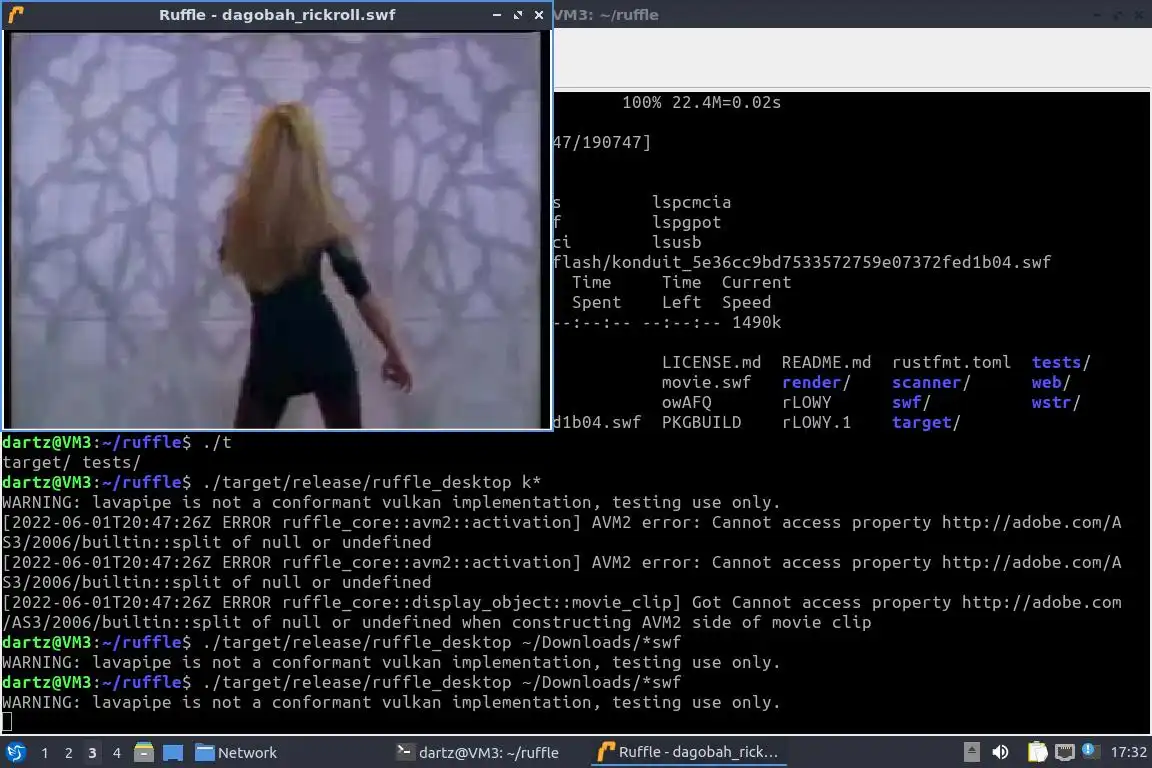This screenshot has width=1152, height=768.
Task: Open the clipboard manager tray icon
Action: pyautogui.click(x=1037, y=752)
